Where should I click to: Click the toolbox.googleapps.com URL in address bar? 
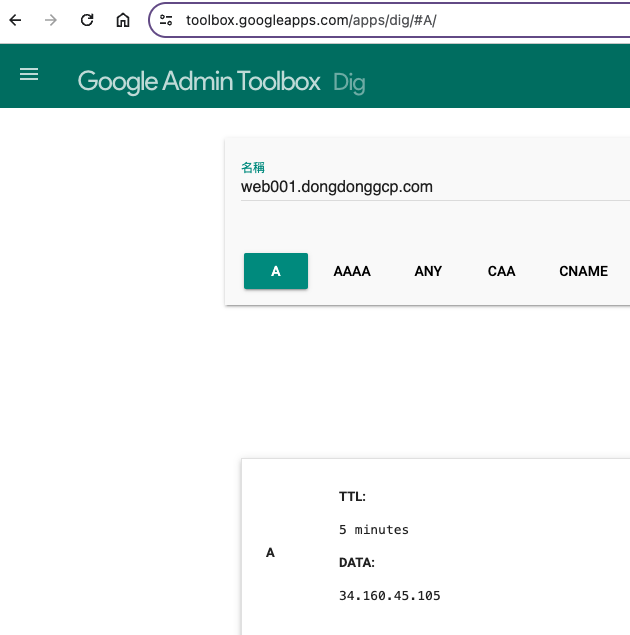311,20
